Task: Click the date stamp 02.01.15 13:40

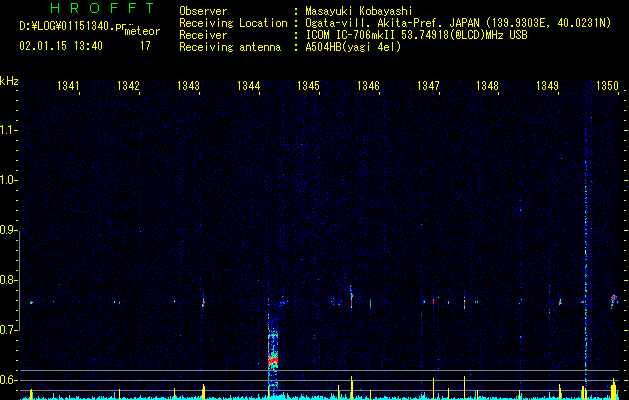Action: (61, 46)
